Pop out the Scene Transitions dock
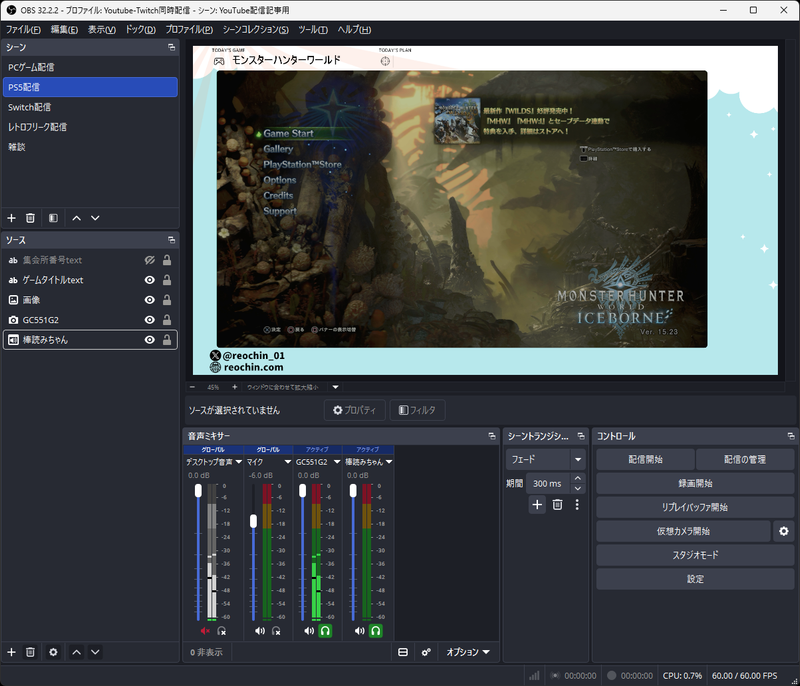Screen dimensions: 800x686 [581, 436]
